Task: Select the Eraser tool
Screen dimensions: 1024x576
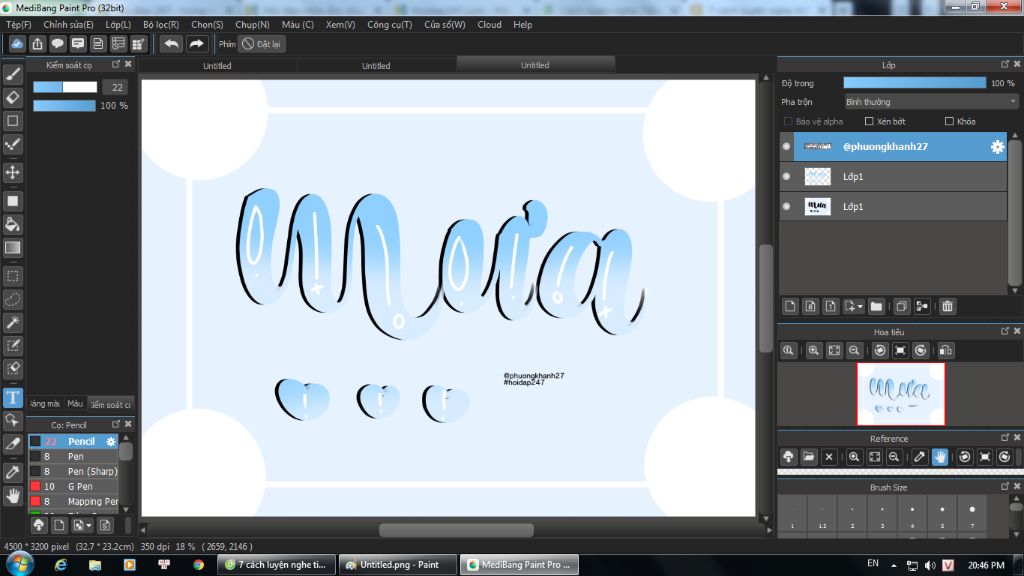Action: click(12, 97)
